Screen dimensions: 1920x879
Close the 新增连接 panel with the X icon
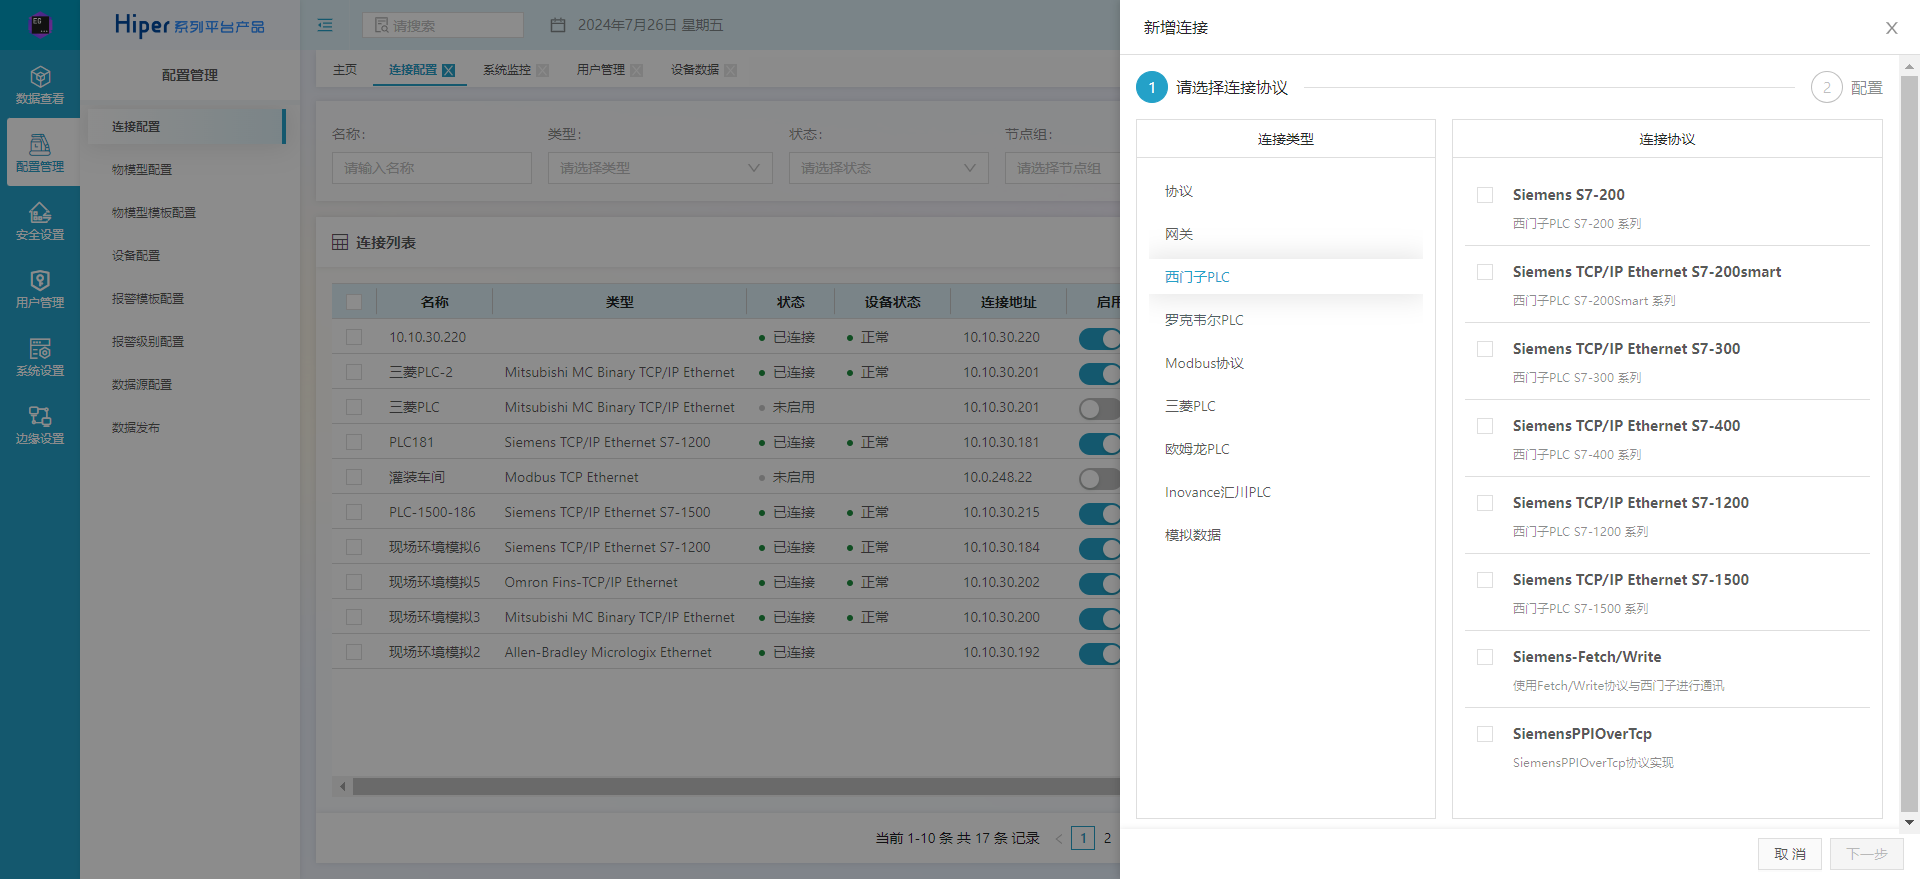pyautogui.click(x=1891, y=28)
